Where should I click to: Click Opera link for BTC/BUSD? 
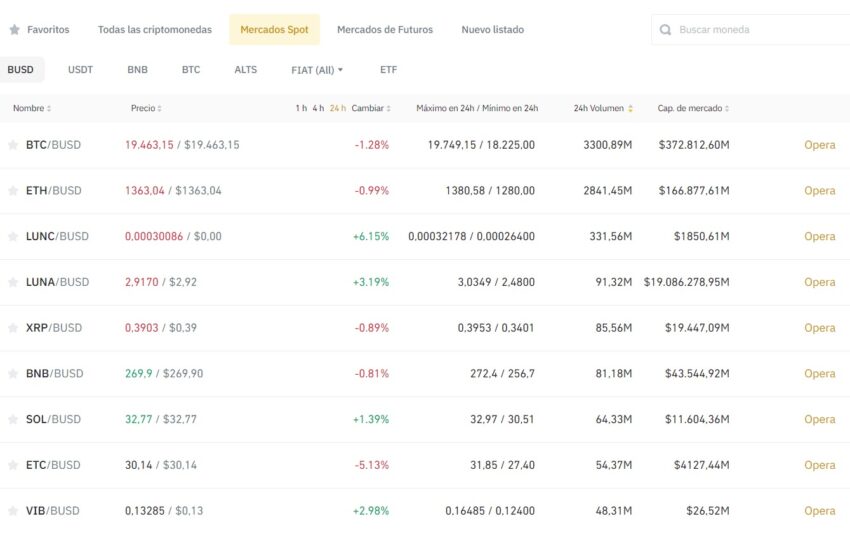(819, 145)
